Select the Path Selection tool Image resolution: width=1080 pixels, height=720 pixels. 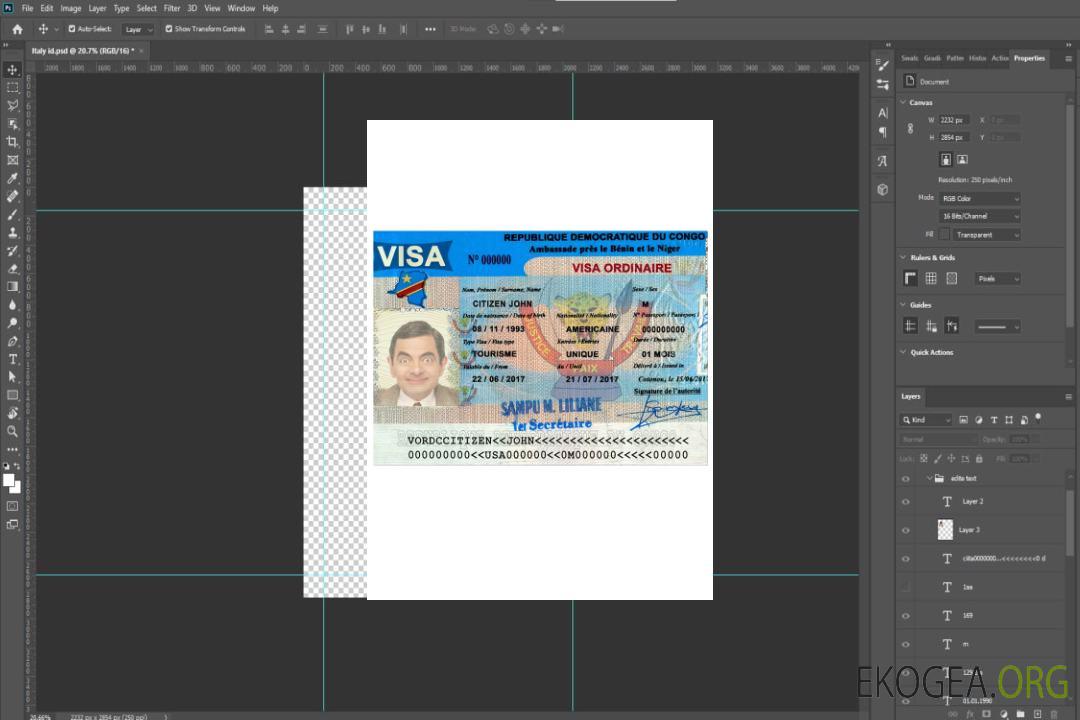[12, 377]
